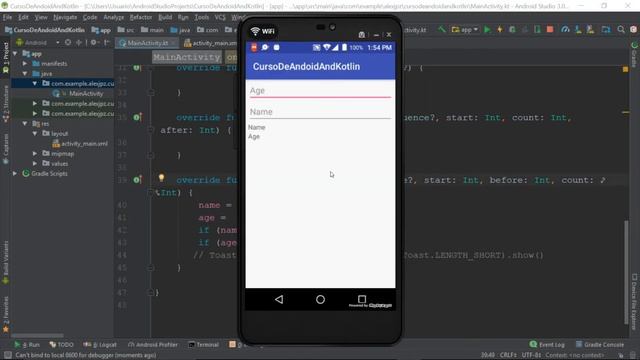
Task: Open the Terminal tool window
Action: pos(204,345)
